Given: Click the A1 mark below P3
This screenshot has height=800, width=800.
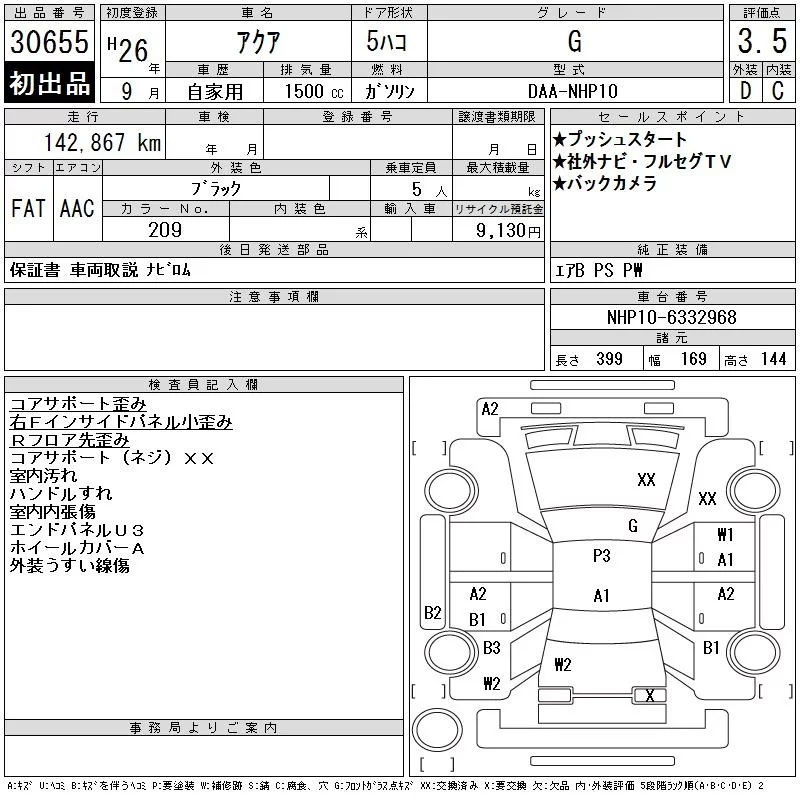Looking at the screenshot, I should (x=602, y=595).
